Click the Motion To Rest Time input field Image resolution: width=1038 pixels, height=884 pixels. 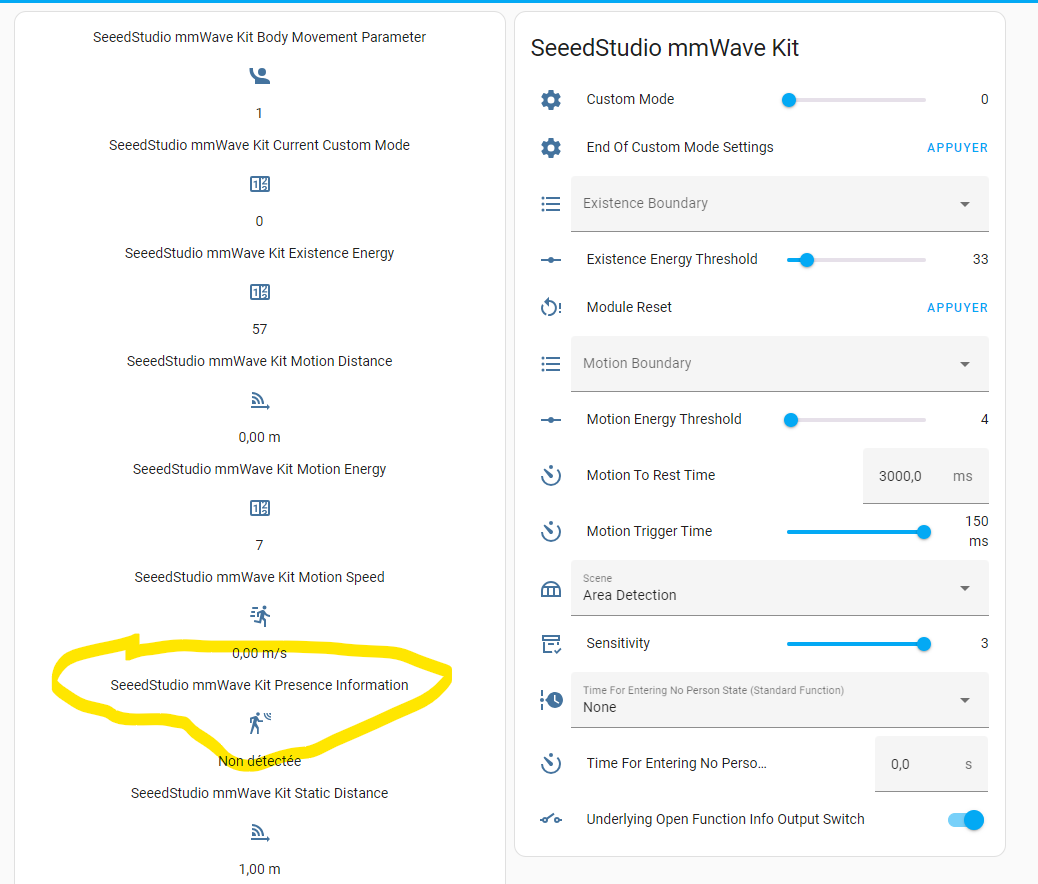click(x=925, y=476)
